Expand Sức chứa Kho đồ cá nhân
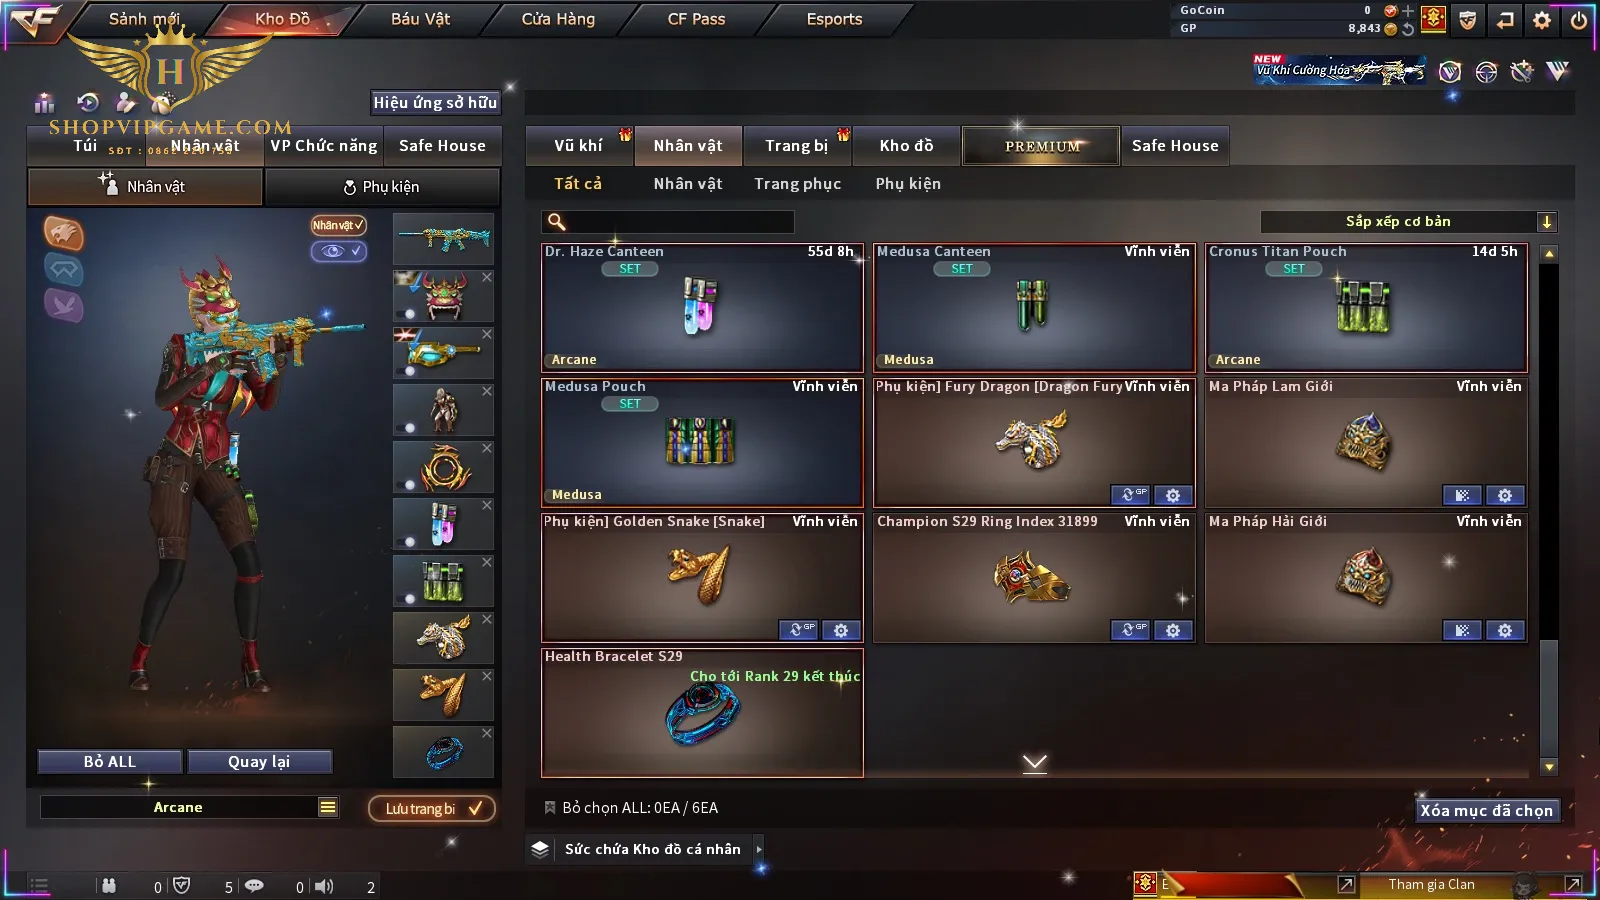1600x900 pixels. point(759,849)
